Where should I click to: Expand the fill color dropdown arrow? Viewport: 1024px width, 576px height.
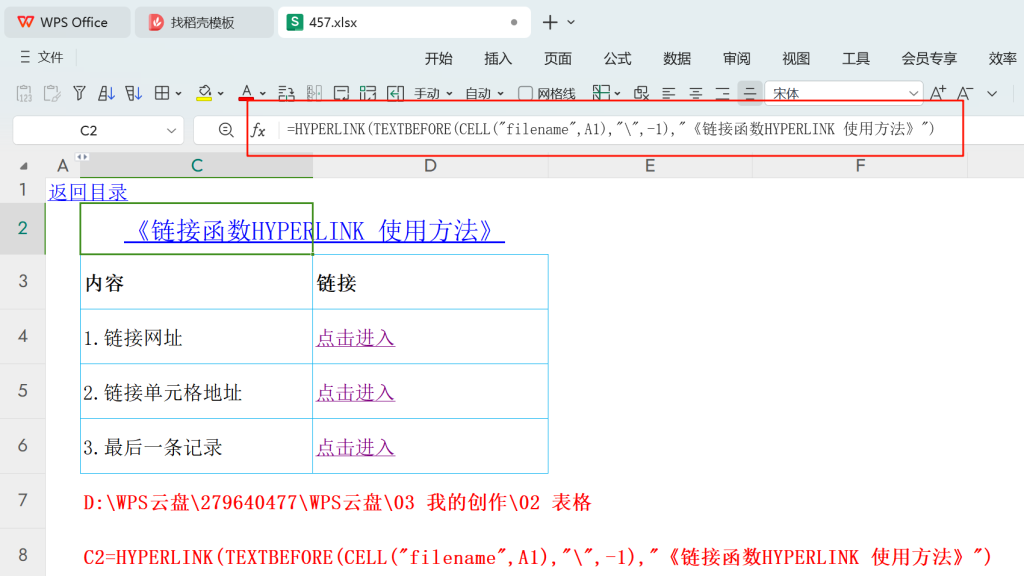221,94
